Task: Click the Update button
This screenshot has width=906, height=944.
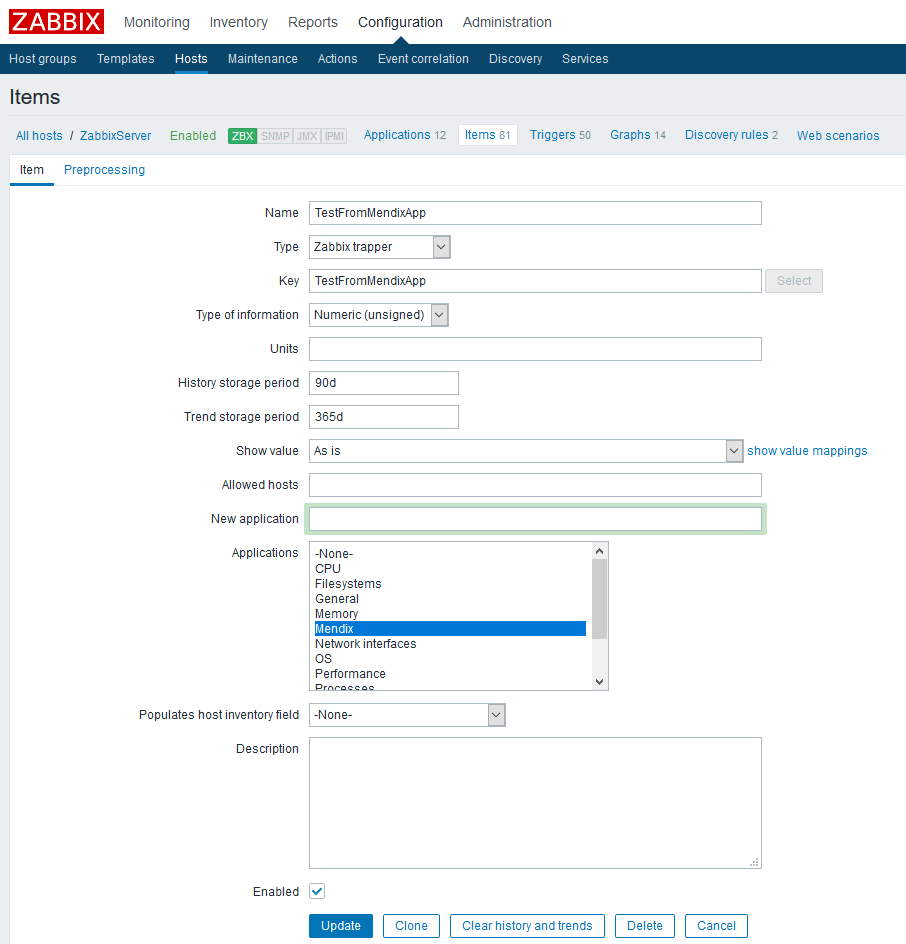Action: click(340, 926)
